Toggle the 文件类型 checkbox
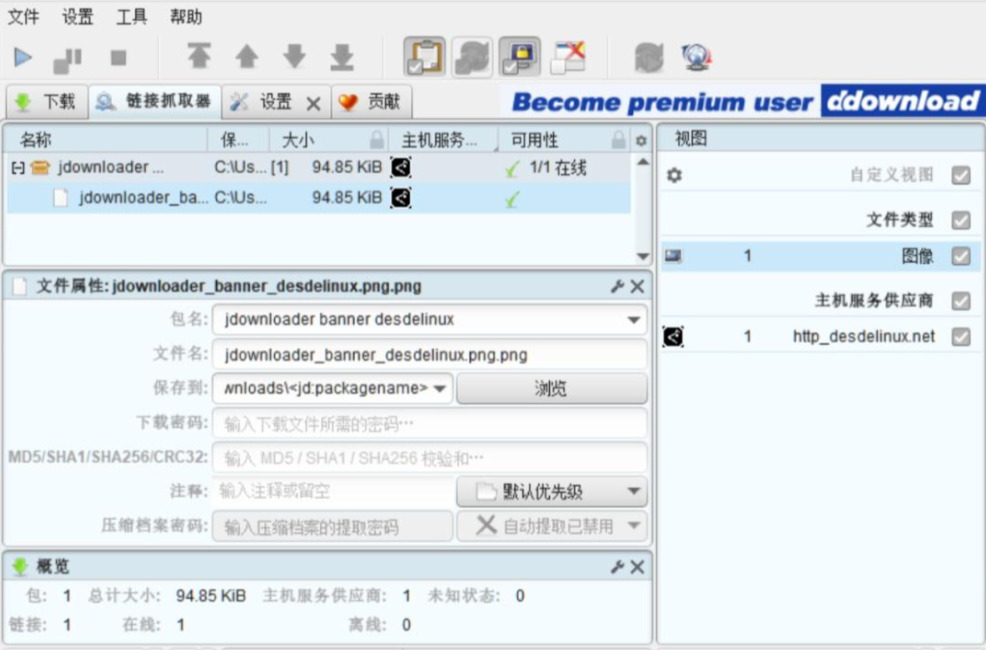 tap(961, 220)
